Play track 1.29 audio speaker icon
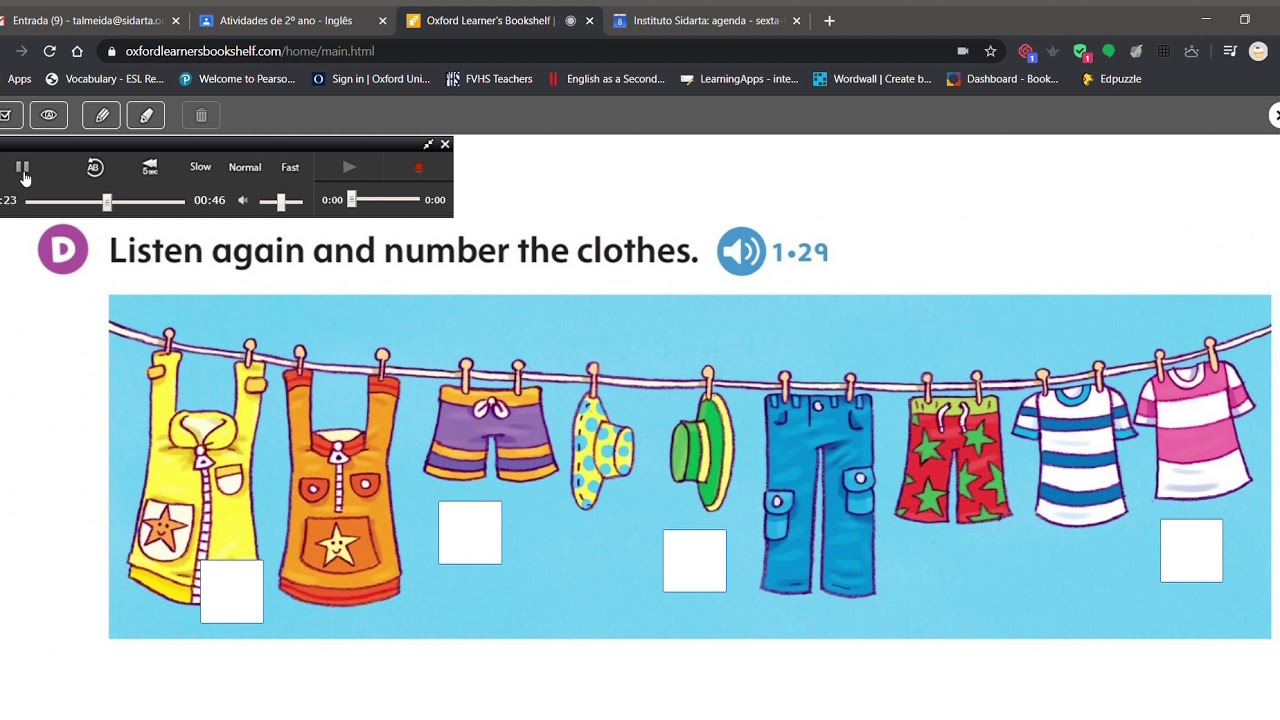This screenshot has height=720, width=1280. point(741,252)
